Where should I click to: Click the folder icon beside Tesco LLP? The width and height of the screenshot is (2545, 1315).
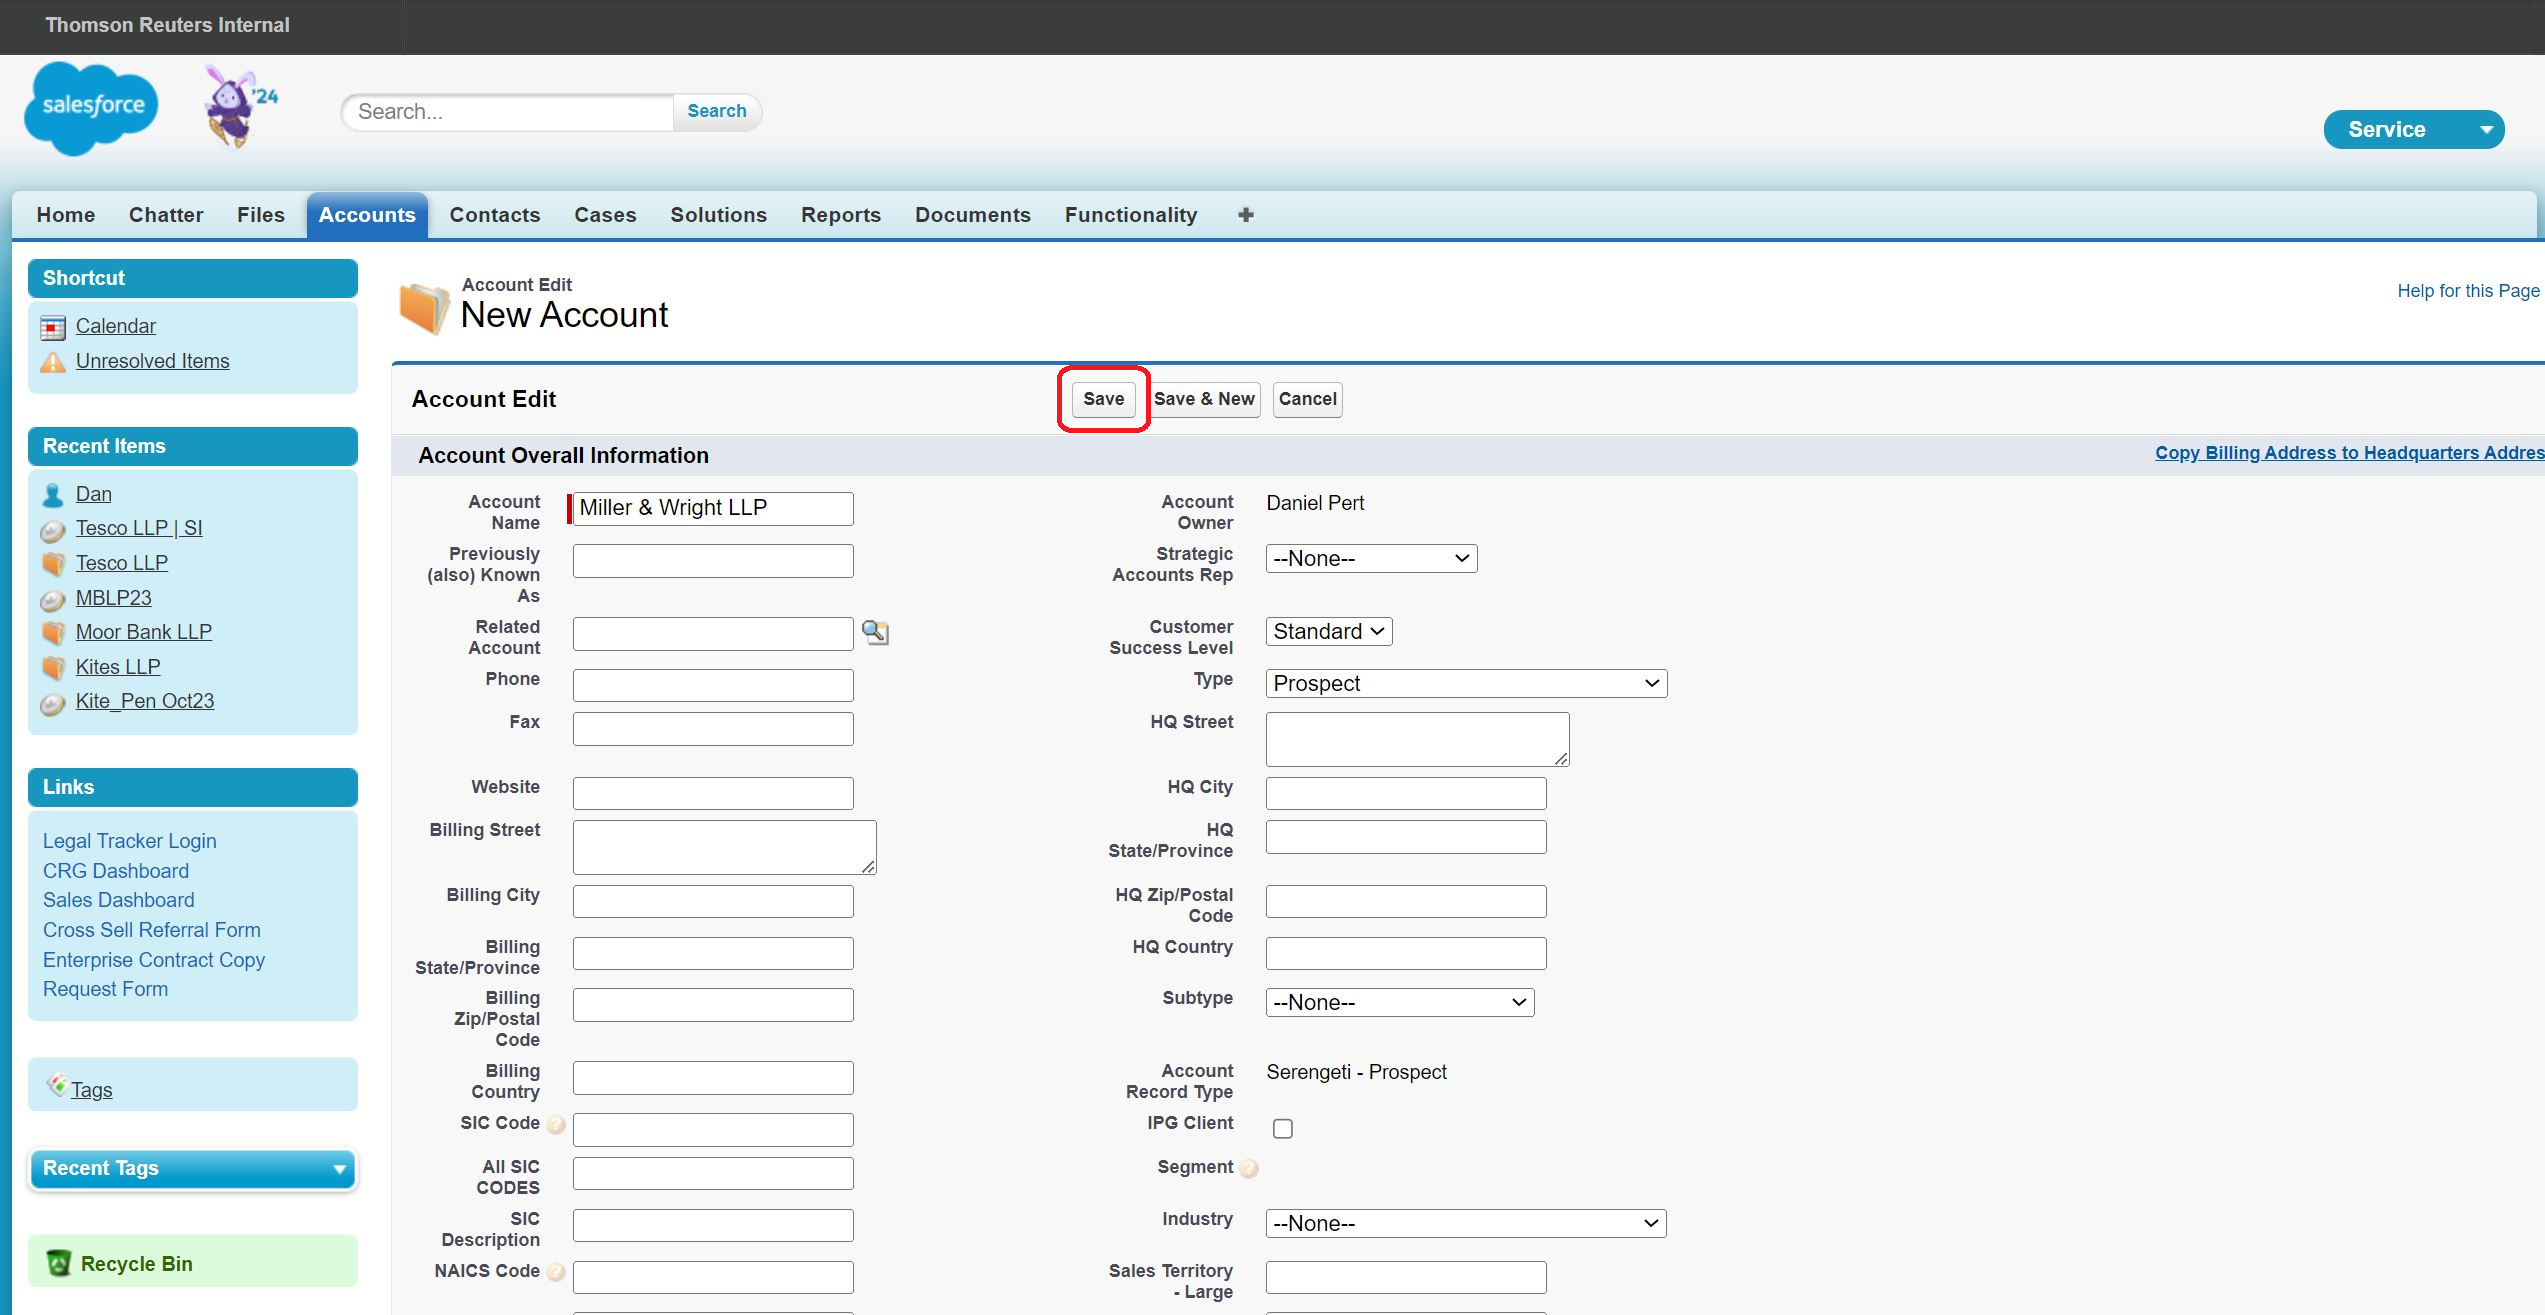click(53, 564)
